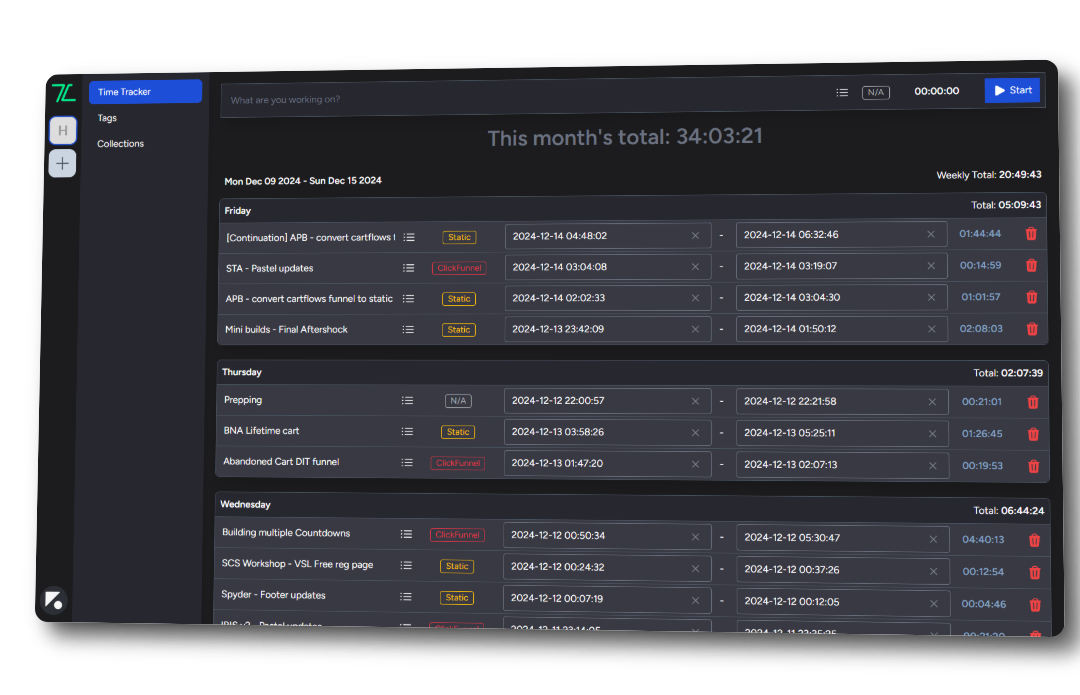Focus the 'What are you working on?' field
The width and height of the screenshot is (1080, 695).
(523, 99)
